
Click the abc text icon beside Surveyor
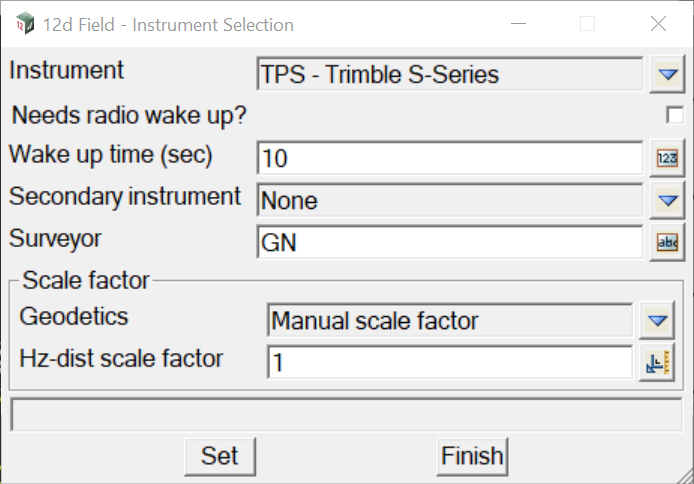(666, 242)
